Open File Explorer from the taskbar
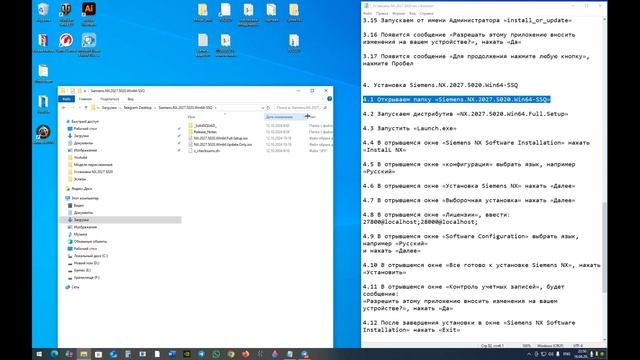 click(x=84, y=354)
